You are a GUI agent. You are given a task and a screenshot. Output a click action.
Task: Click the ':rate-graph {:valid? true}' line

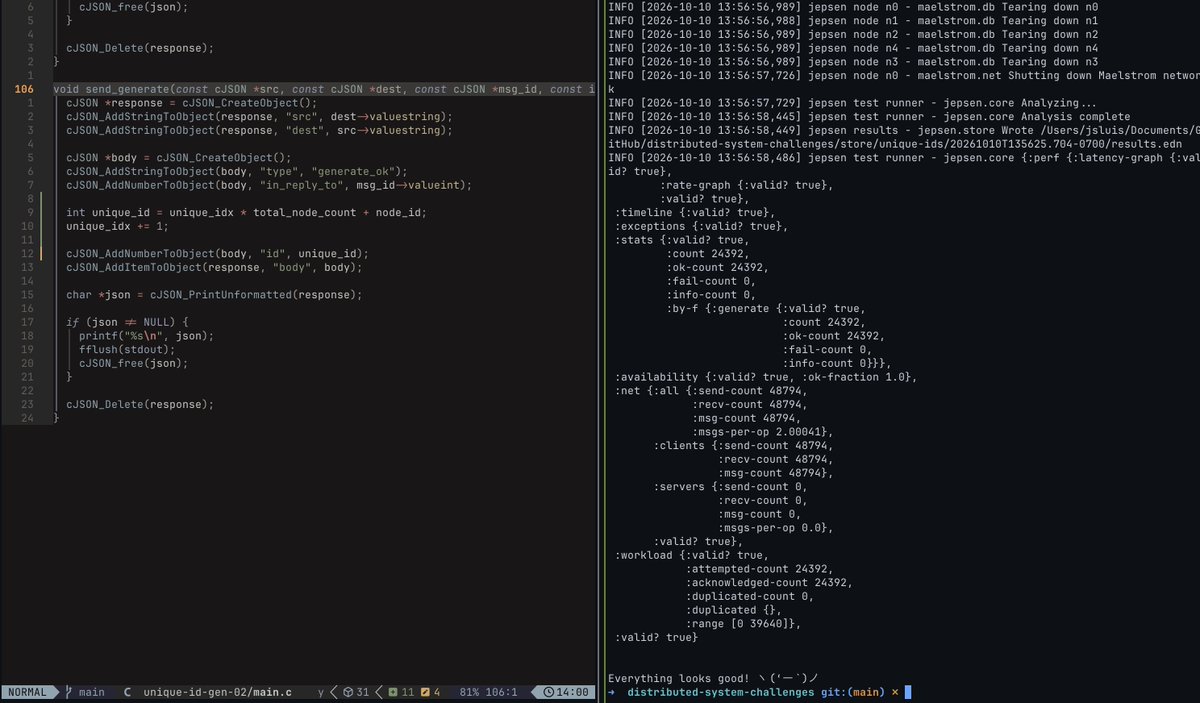coord(747,185)
